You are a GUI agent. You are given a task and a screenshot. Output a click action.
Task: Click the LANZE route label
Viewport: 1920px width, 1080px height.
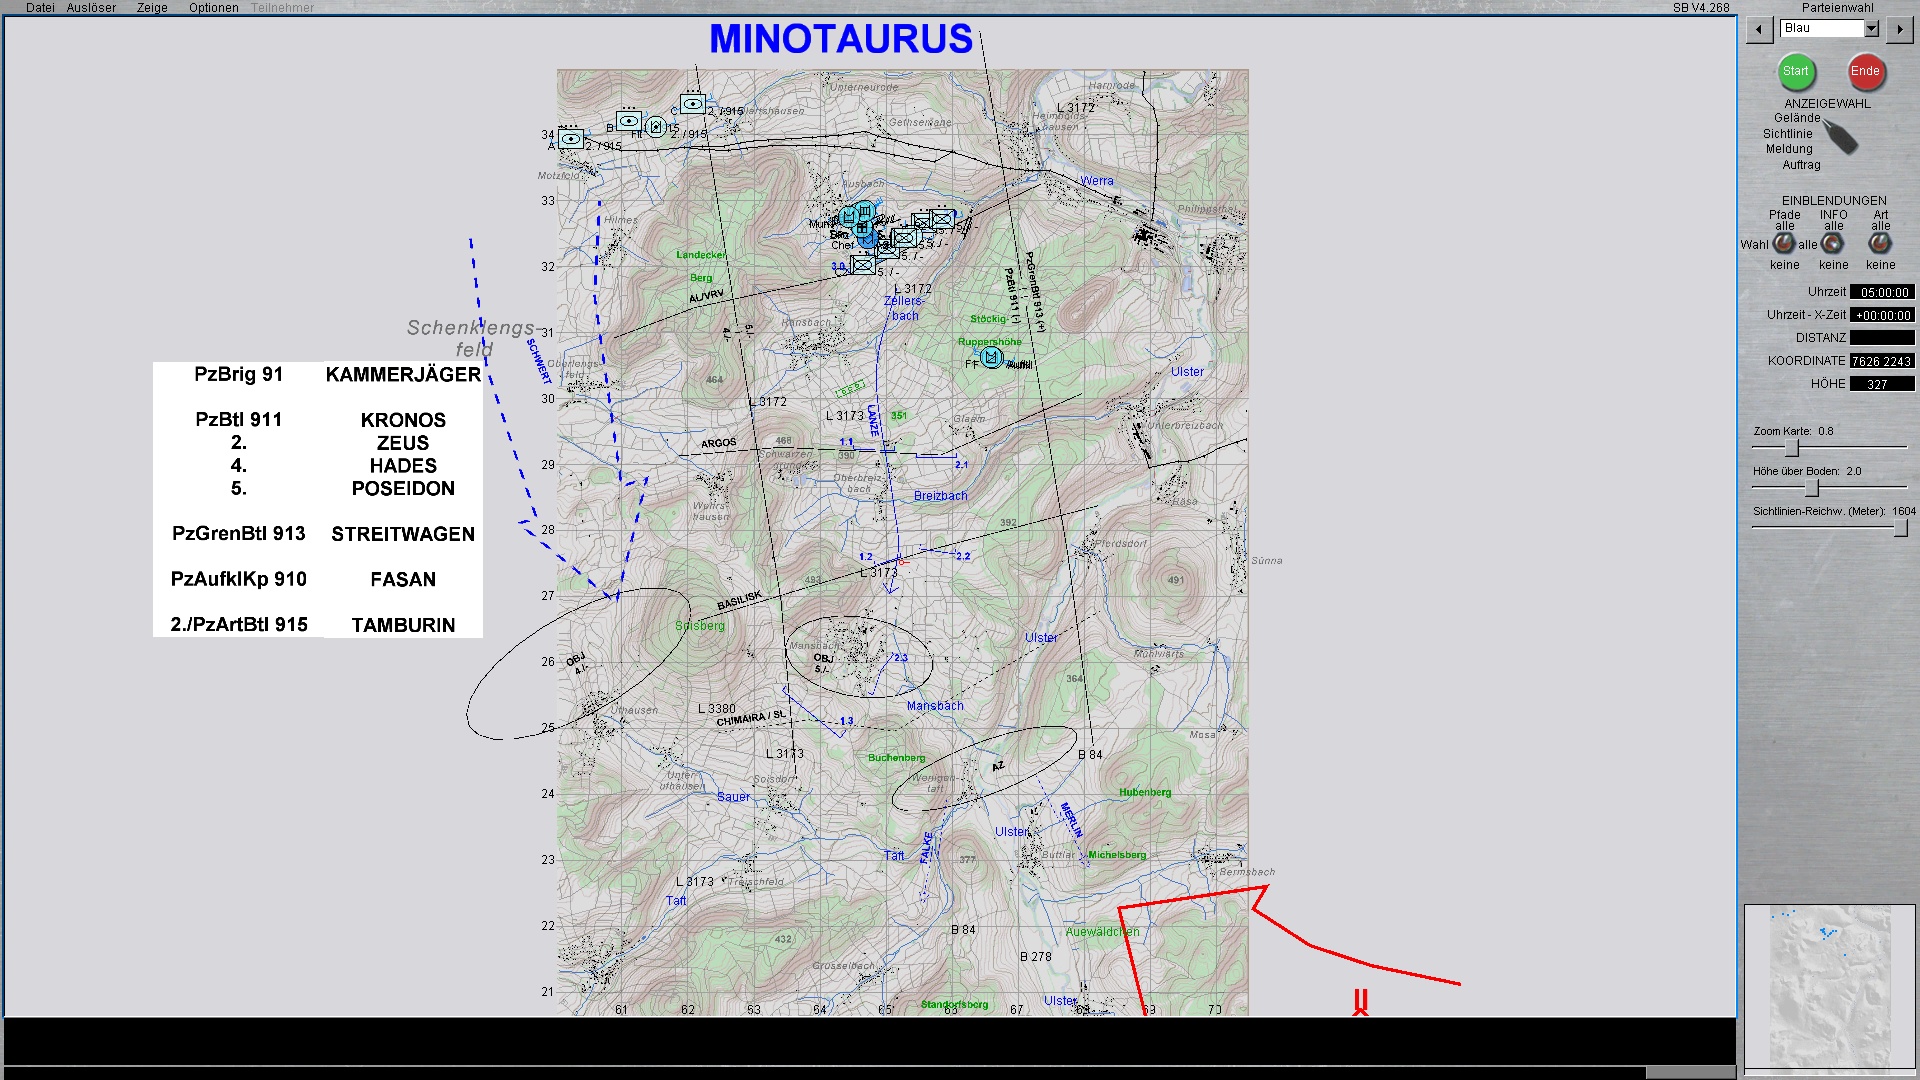point(873,420)
